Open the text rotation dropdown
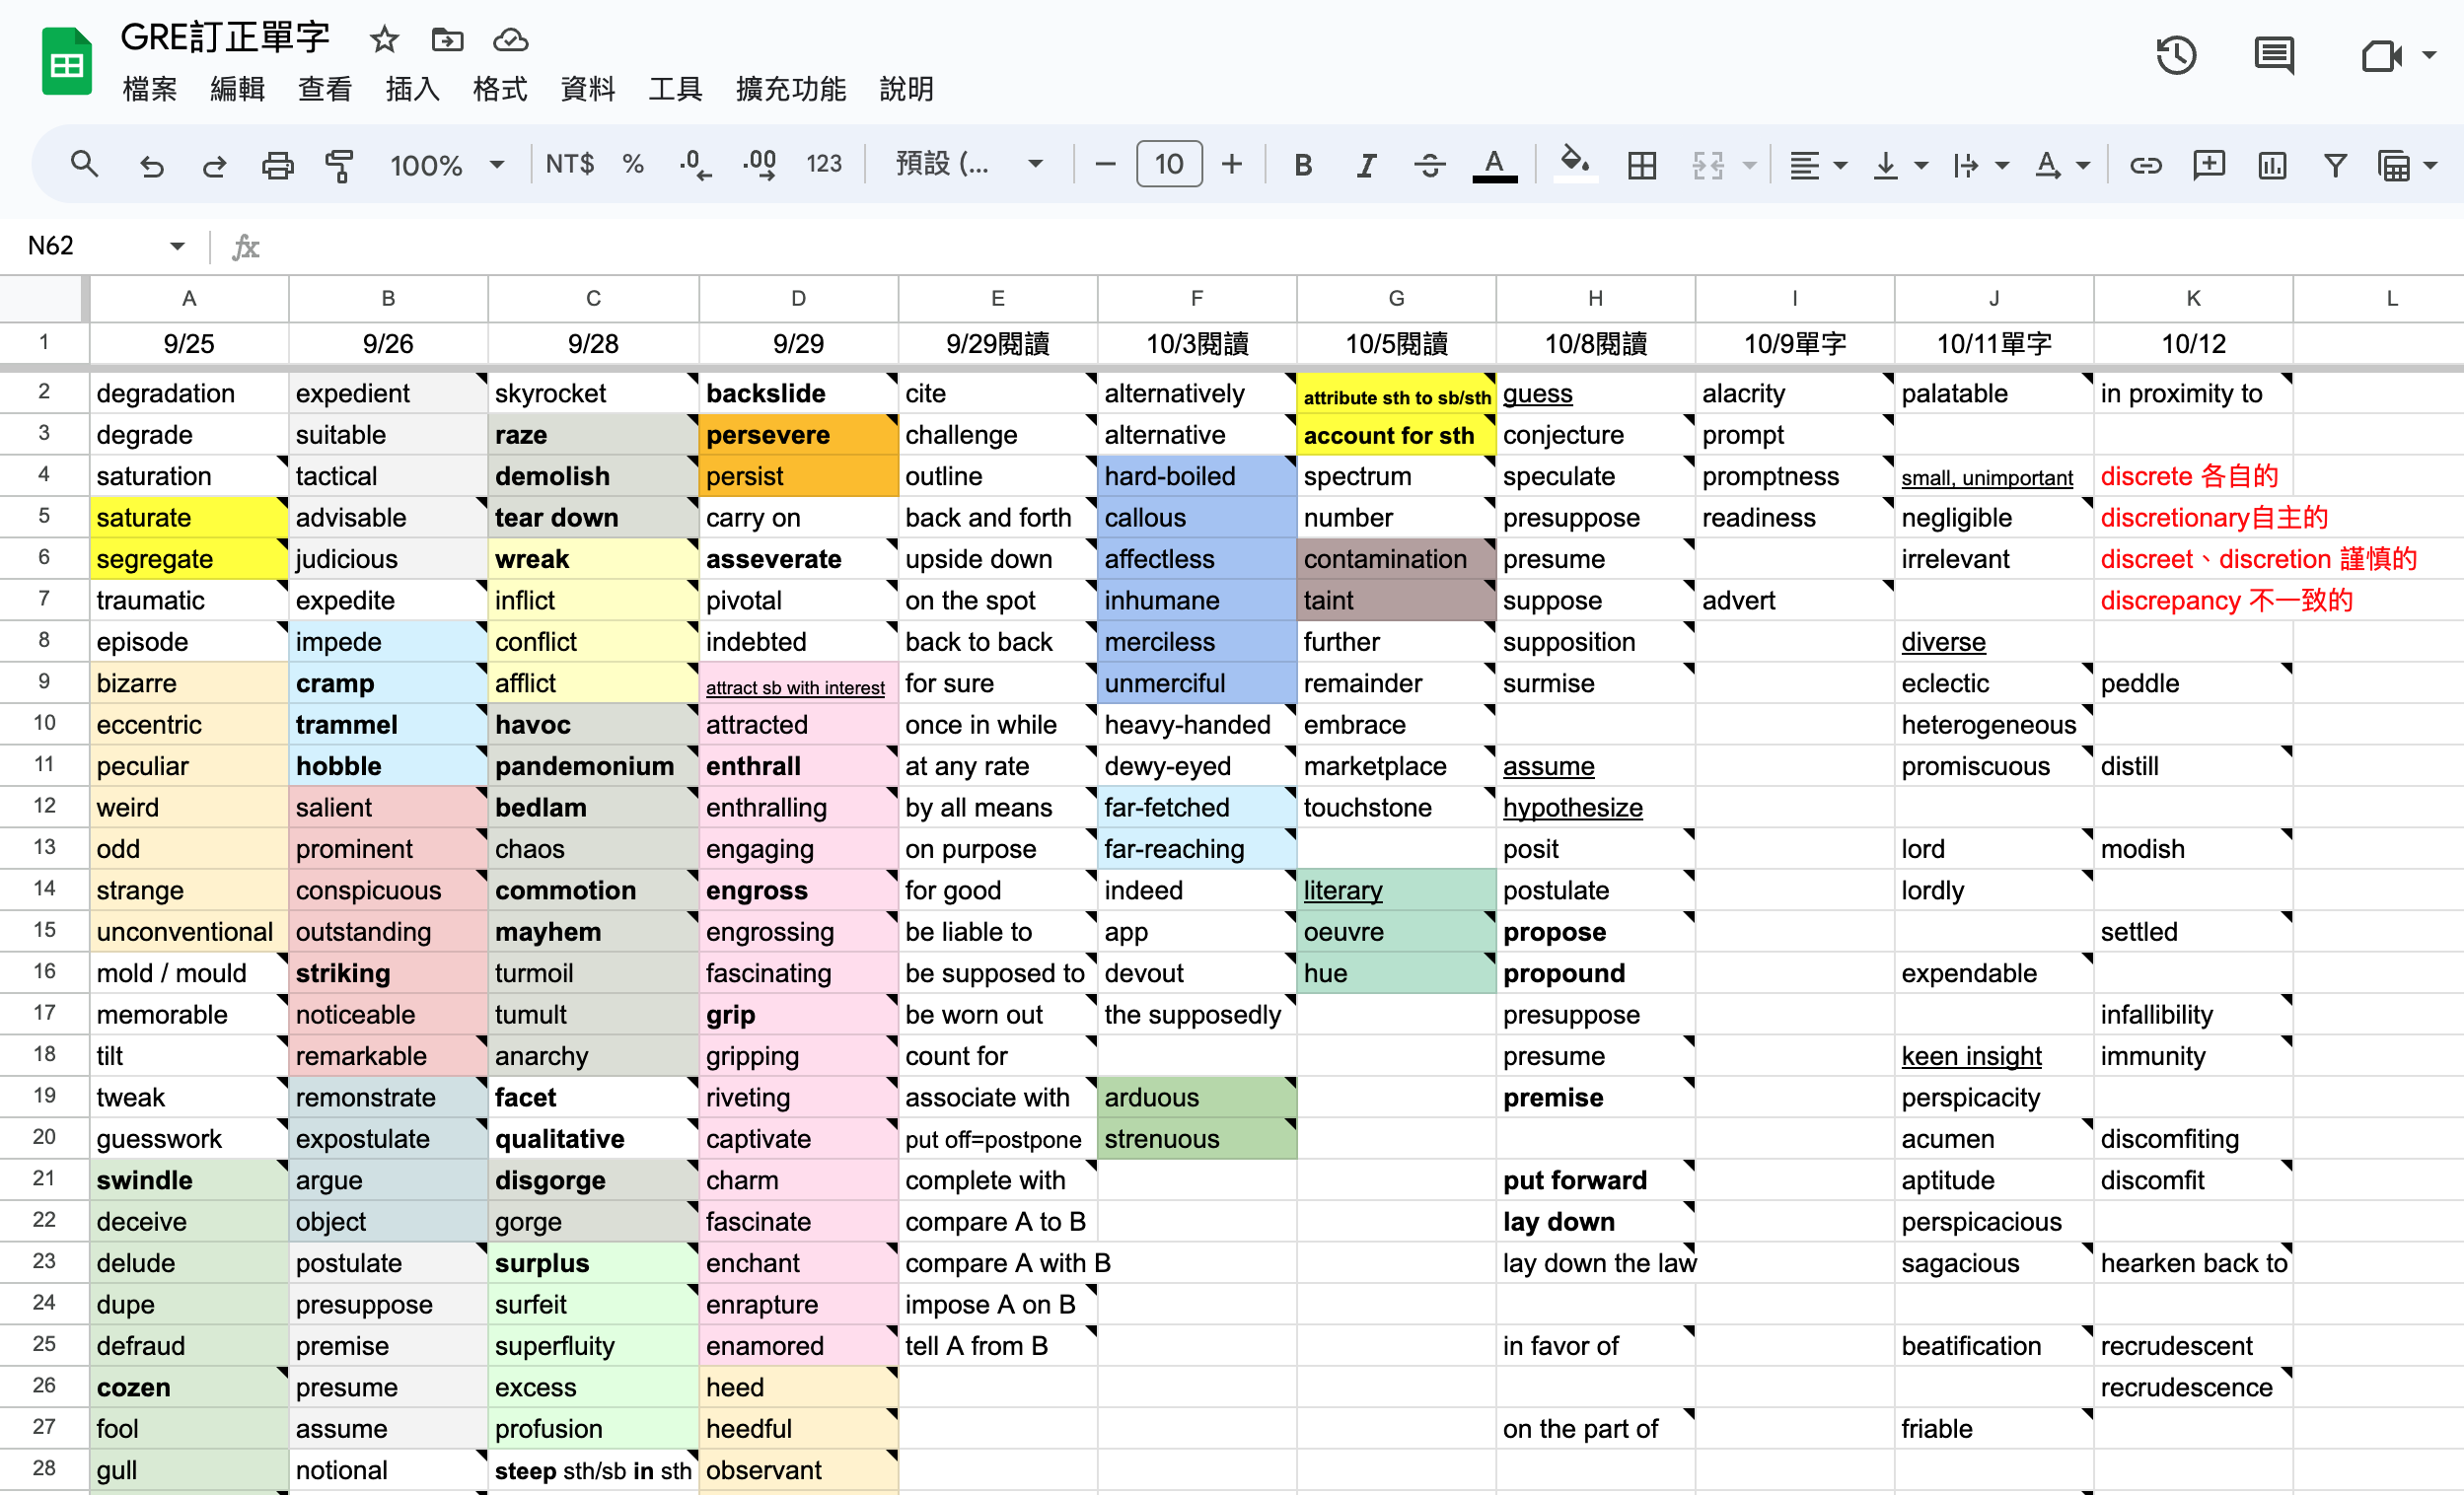 [2061, 165]
